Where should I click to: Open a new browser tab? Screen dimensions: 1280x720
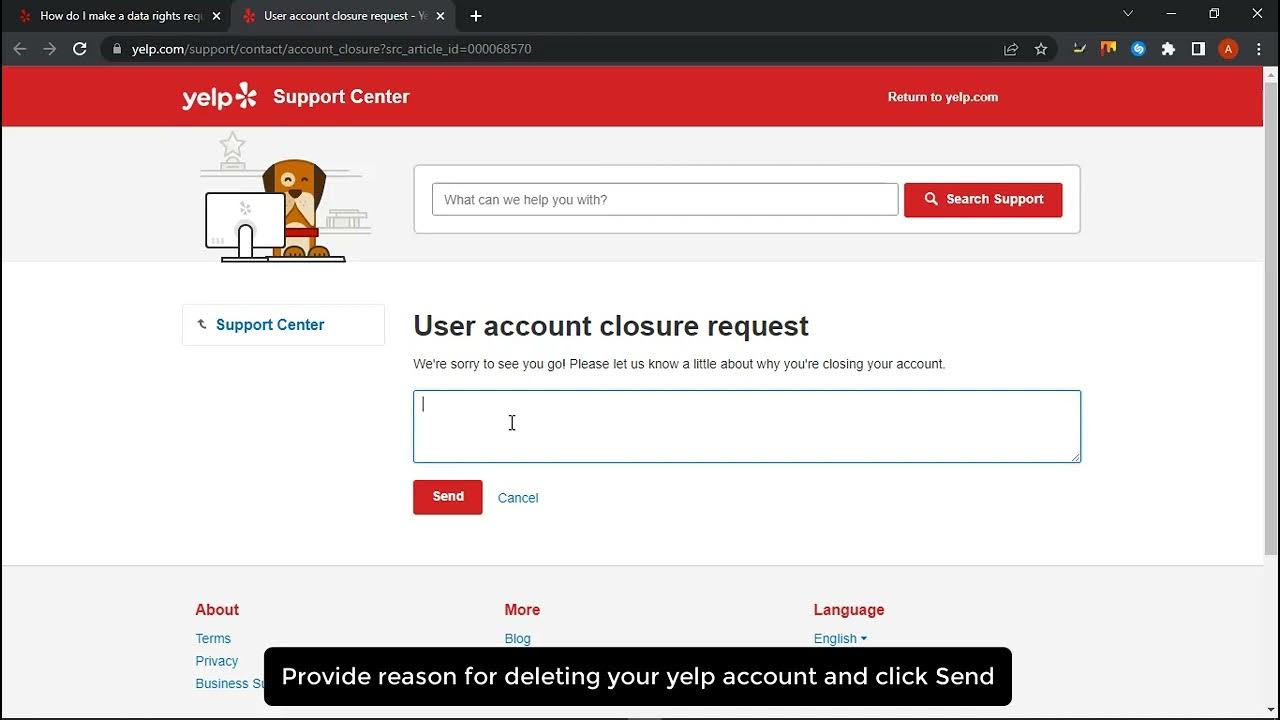[476, 16]
